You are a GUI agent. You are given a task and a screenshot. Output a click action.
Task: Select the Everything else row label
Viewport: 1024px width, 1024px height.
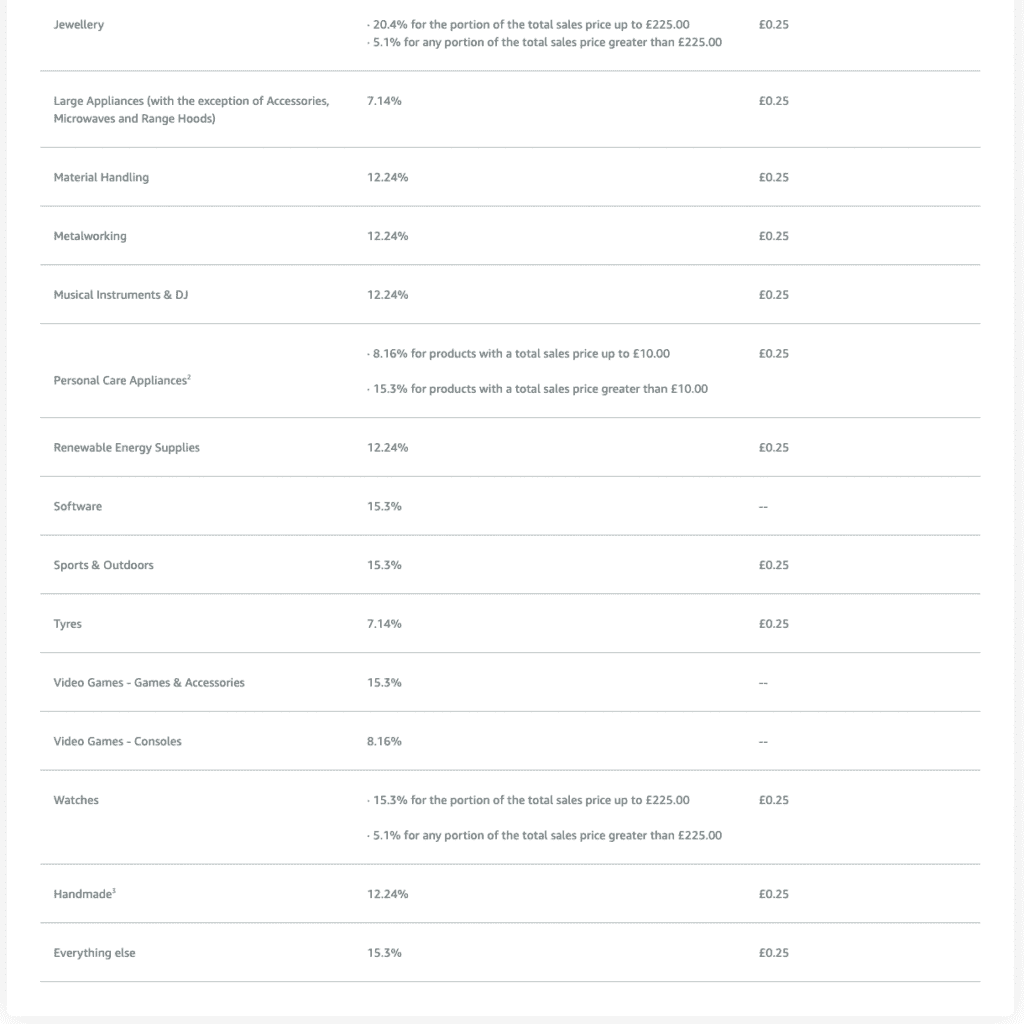coord(94,953)
